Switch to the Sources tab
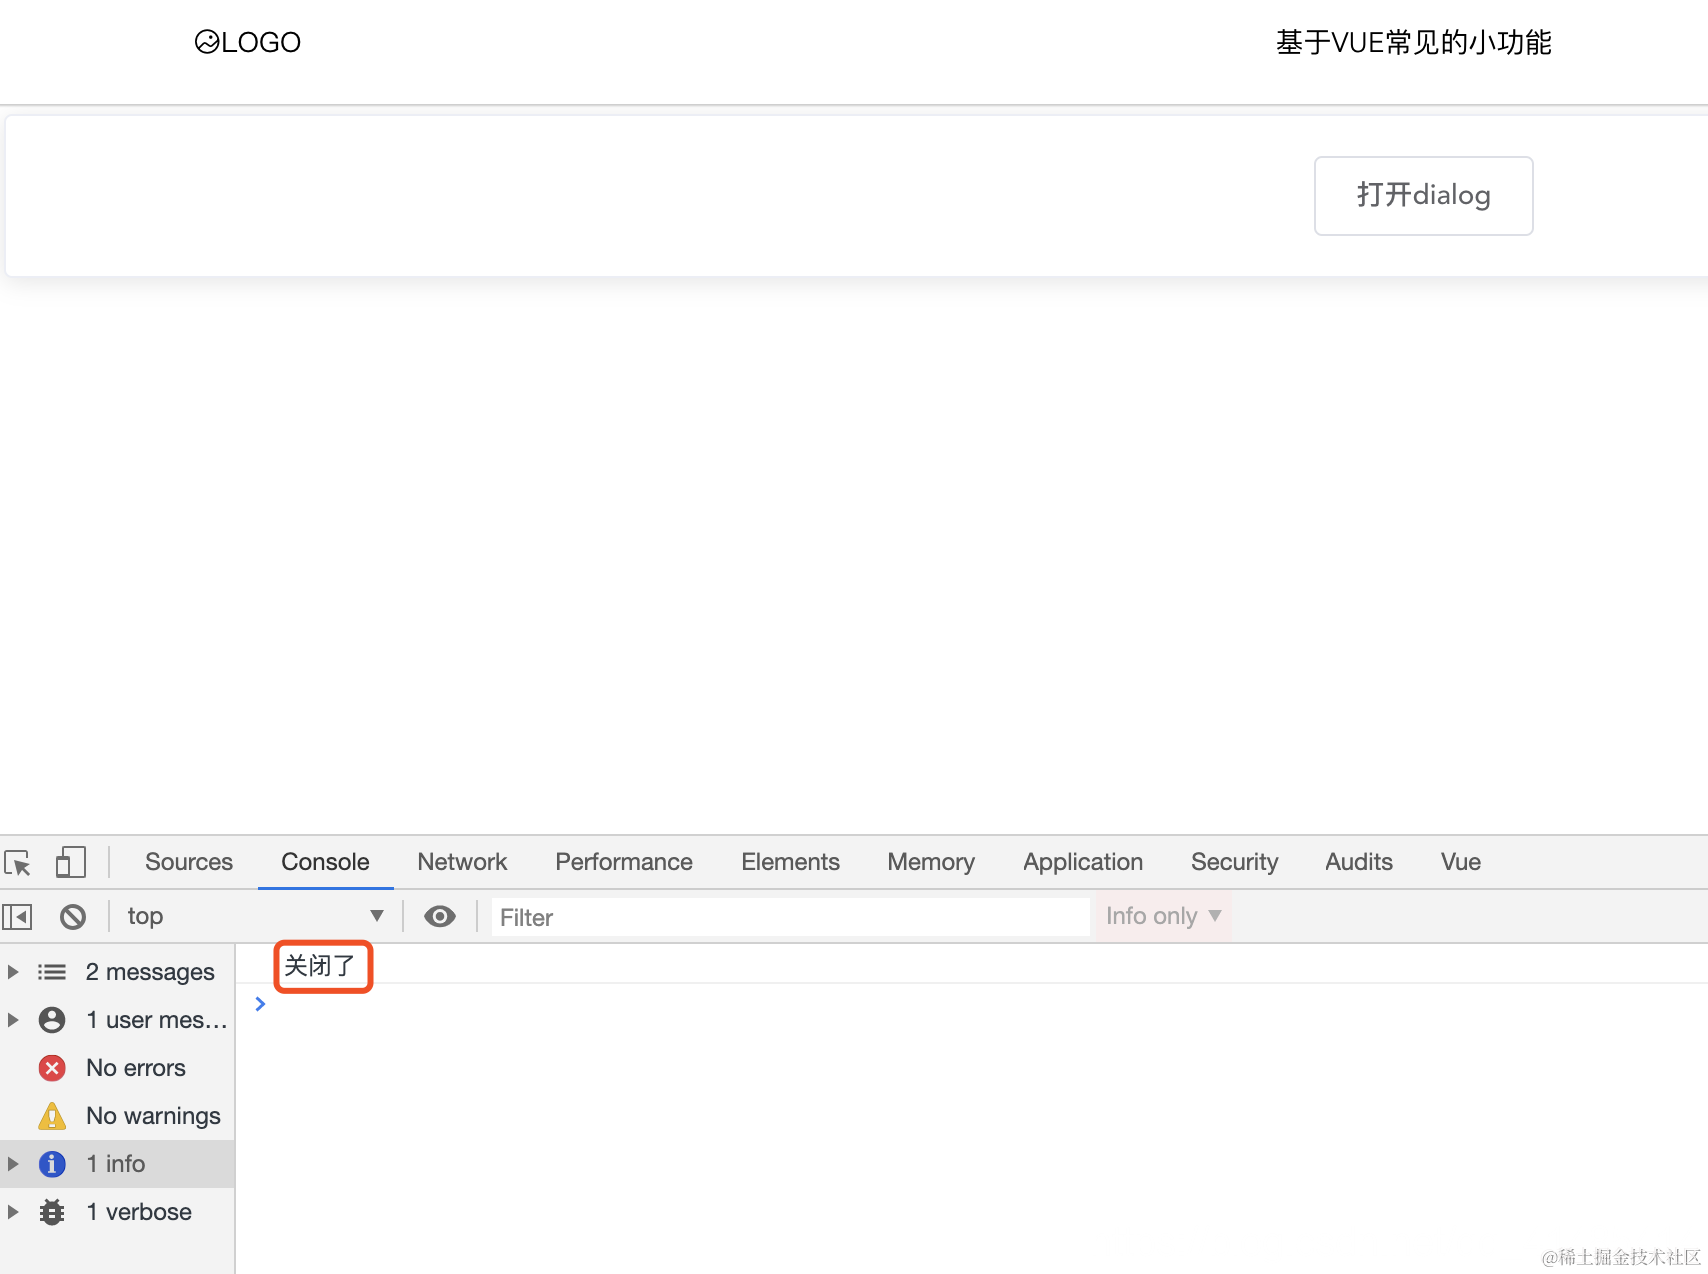1708x1274 pixels. click(x=189, y=862)
